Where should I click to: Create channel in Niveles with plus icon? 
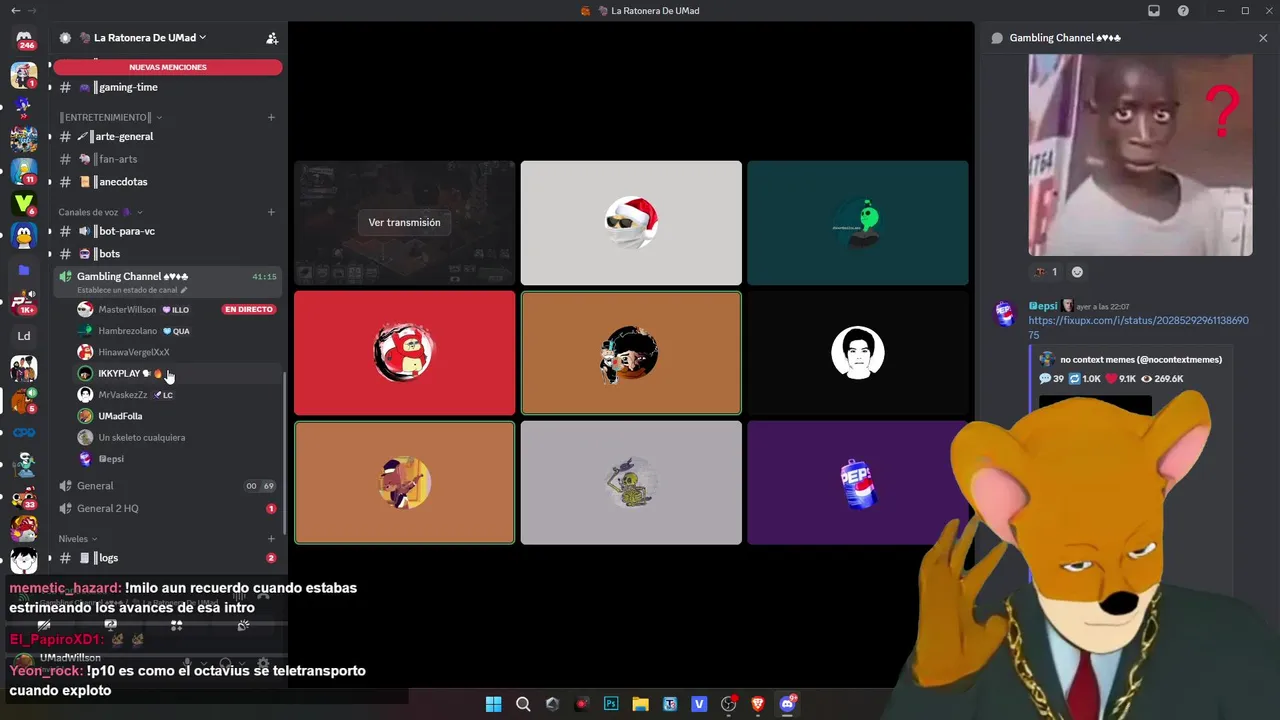271,538
